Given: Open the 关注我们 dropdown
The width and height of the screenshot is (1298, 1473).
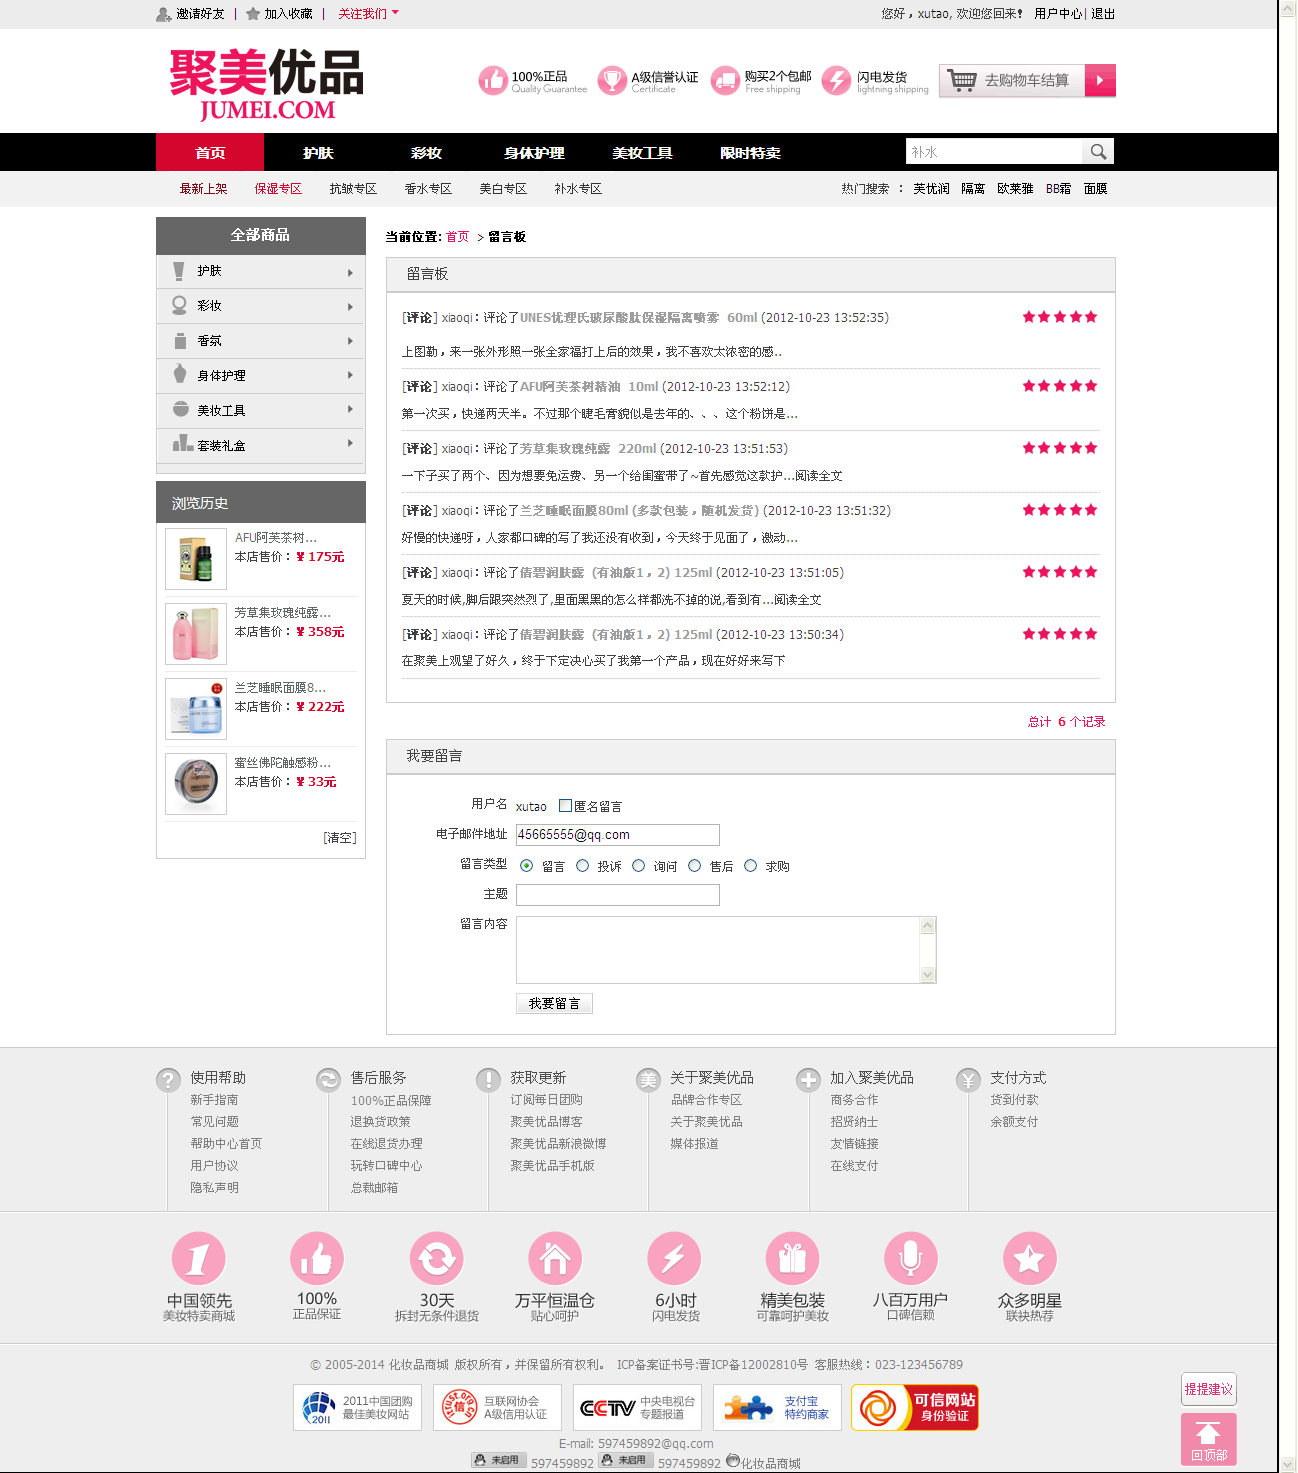Looking at the screenshot, I should pos(368,14).
